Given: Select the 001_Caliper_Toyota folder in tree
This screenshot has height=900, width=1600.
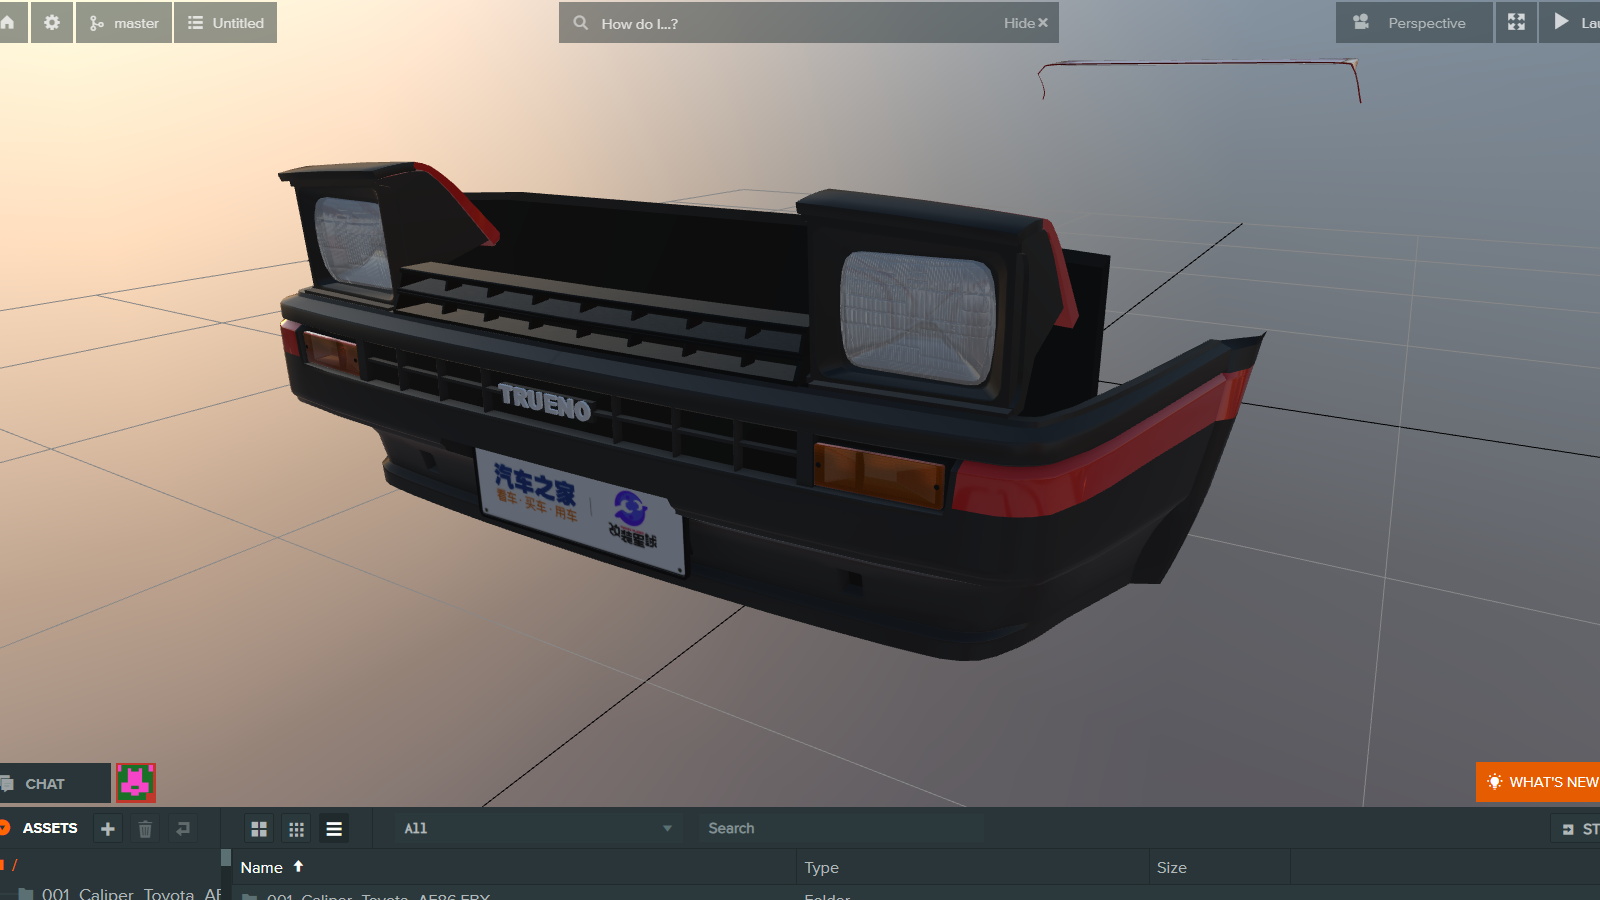Looking at the screenshot, I should (120, 893).
